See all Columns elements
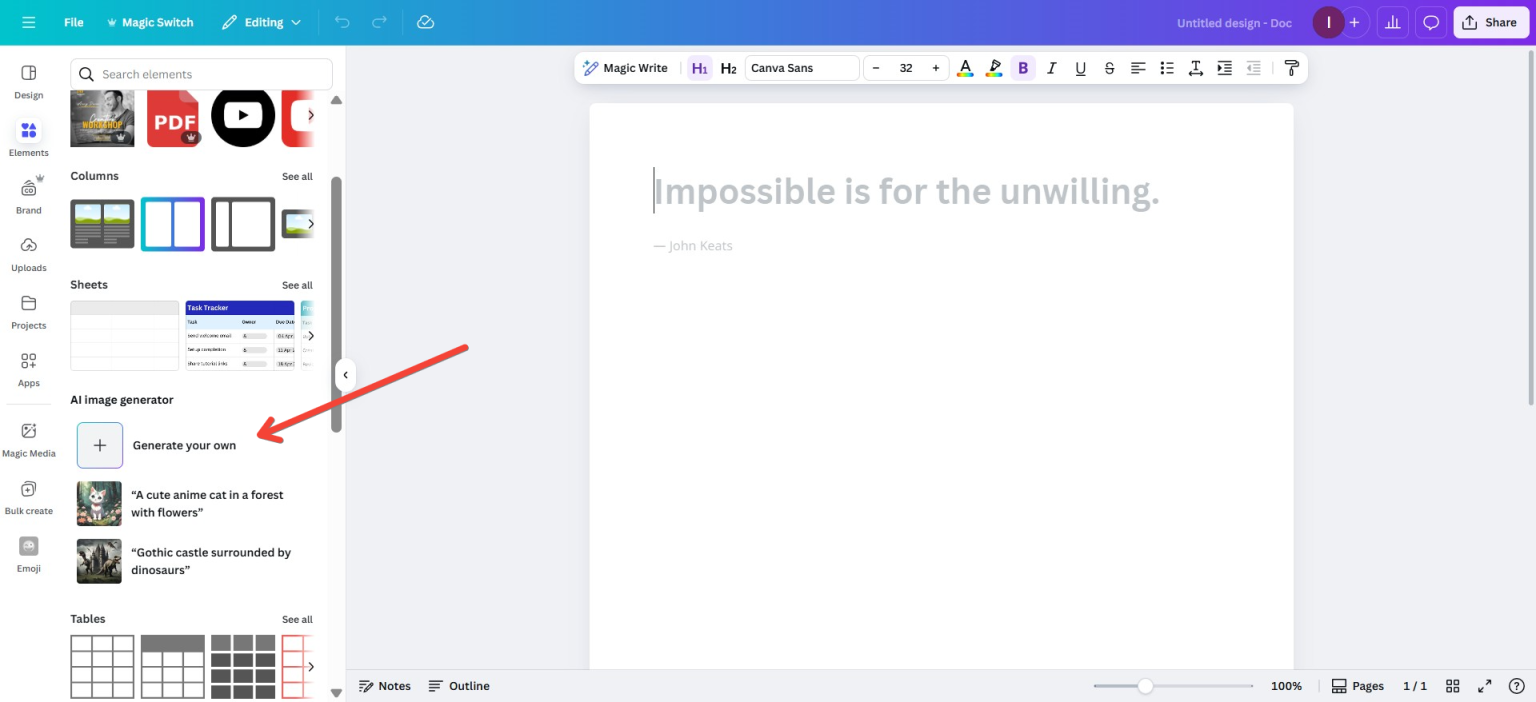Viewport: 1536px width, 702px height. coord(297,177)
